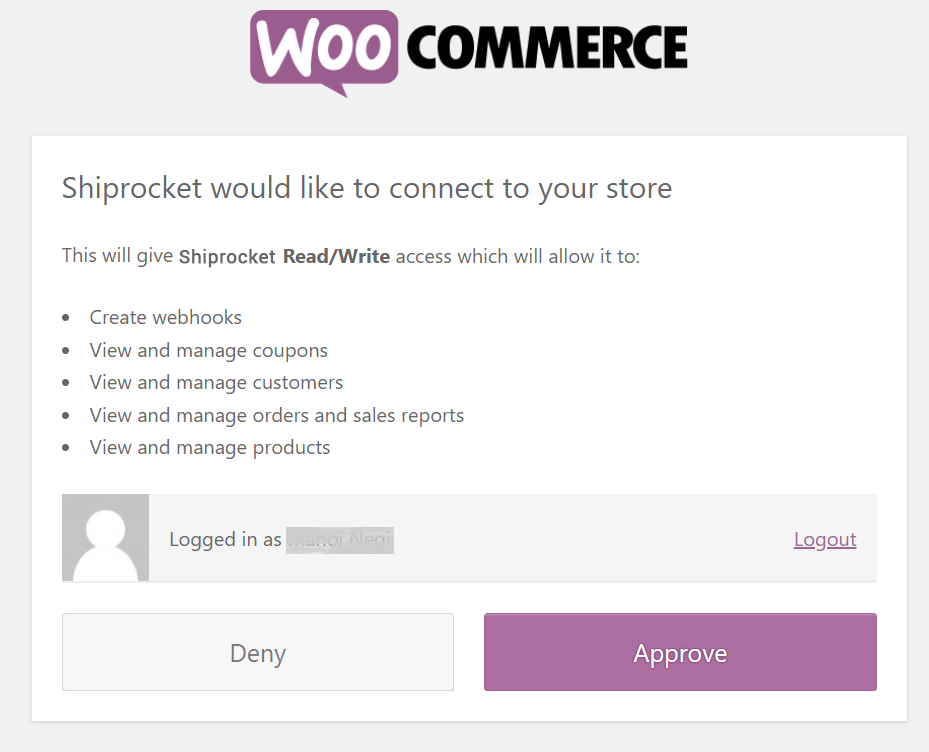Image resolution: width=929 pixels, height=752 pixels.
Task: Select the View and manage products item
Action: click(x=210, y=447)
